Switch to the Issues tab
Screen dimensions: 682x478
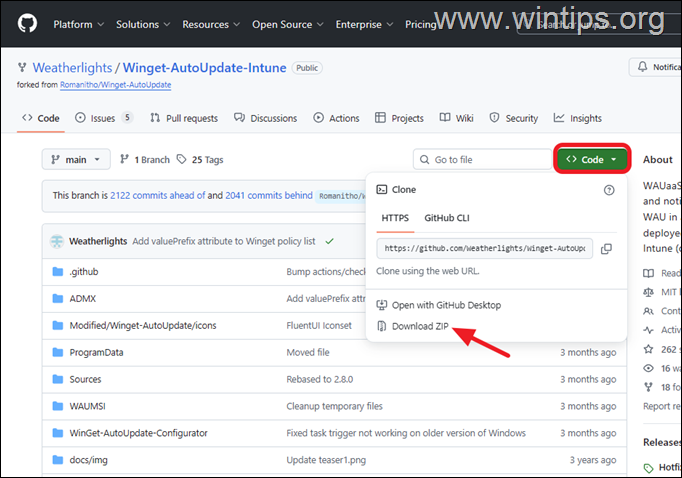click(x=103, y=118)
